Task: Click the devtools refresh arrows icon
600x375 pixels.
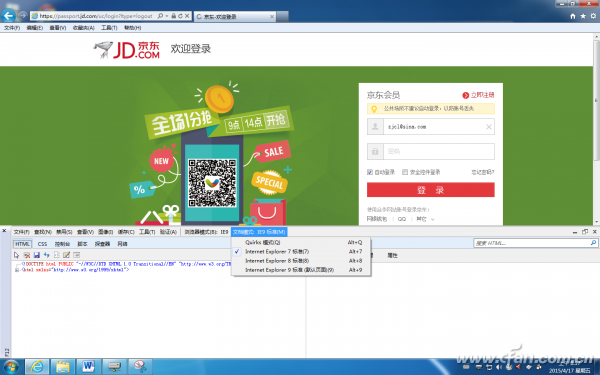Action: pos(47,255)
